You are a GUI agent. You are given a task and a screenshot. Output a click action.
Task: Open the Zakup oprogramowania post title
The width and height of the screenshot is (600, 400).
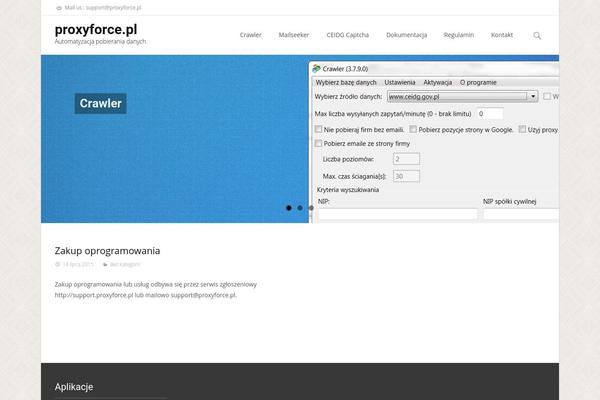107,251
